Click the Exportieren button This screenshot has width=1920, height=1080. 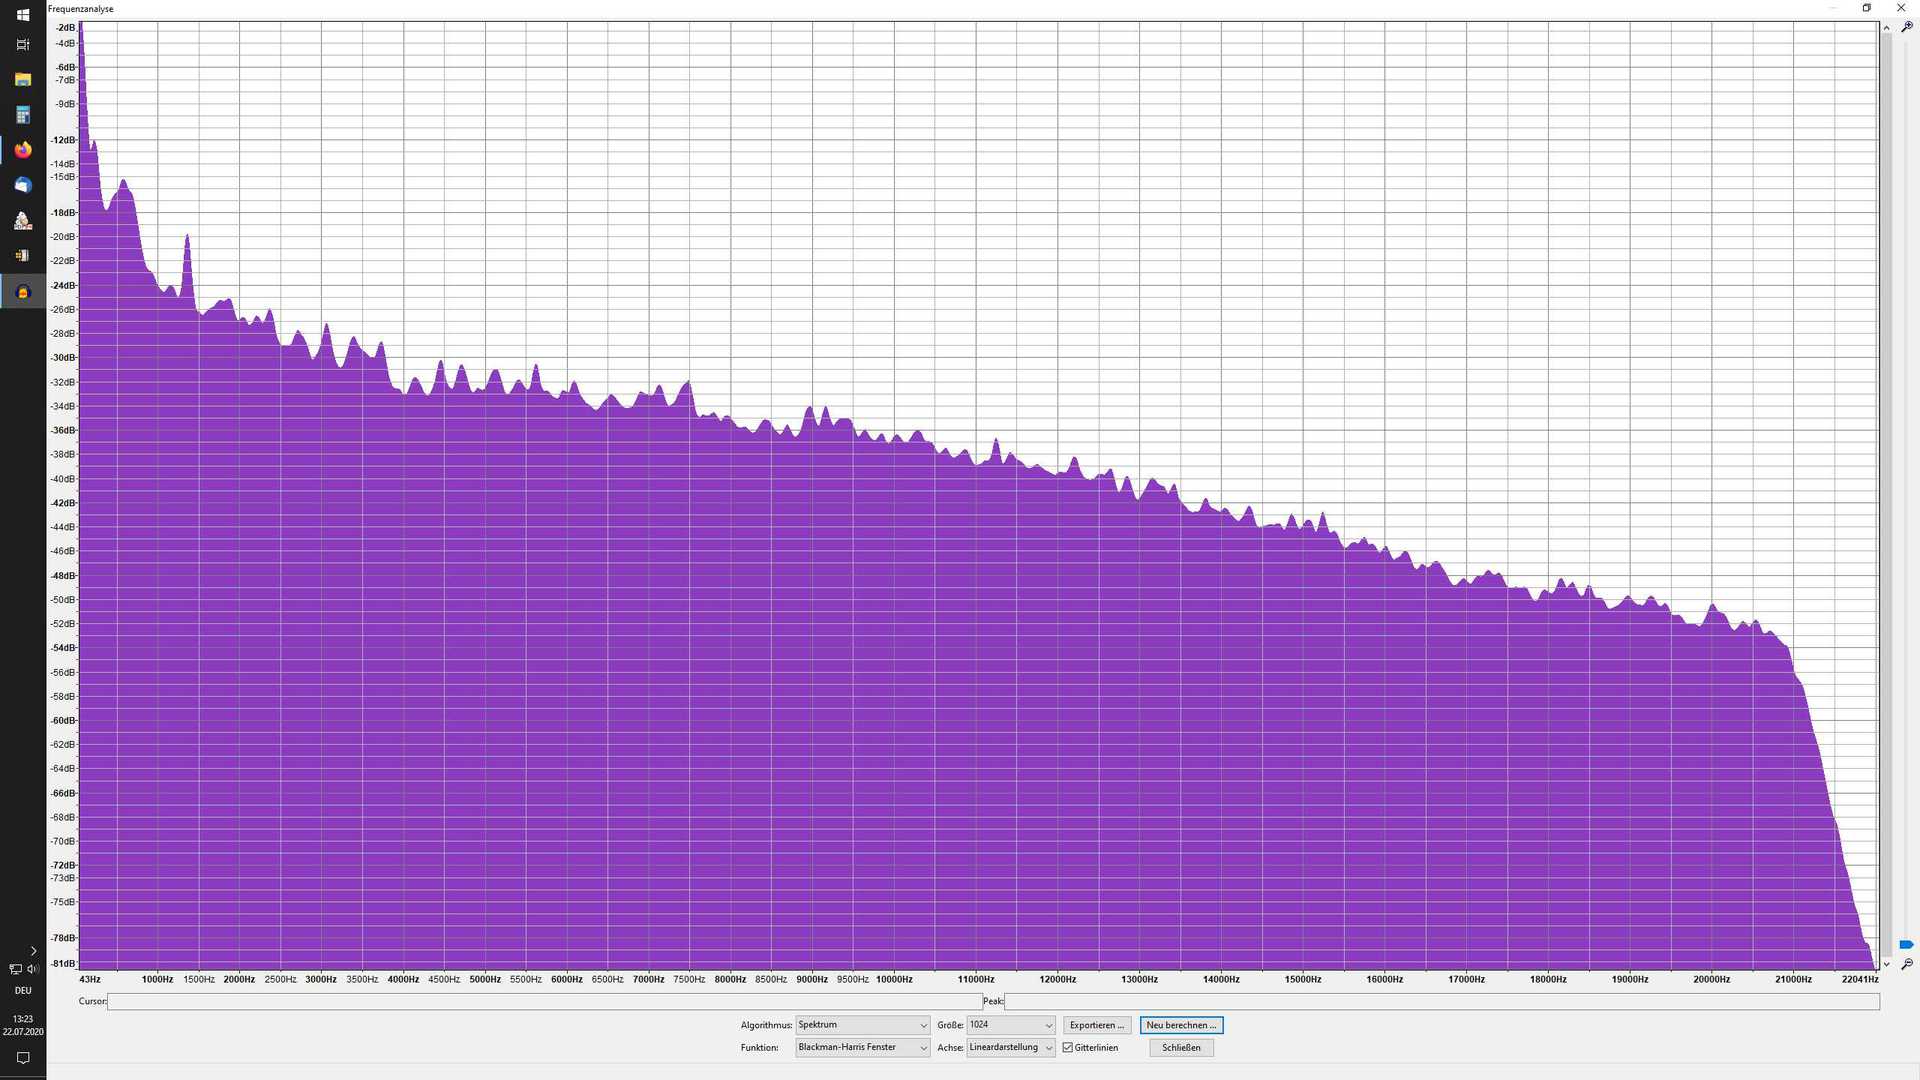click(1096, 1025)
